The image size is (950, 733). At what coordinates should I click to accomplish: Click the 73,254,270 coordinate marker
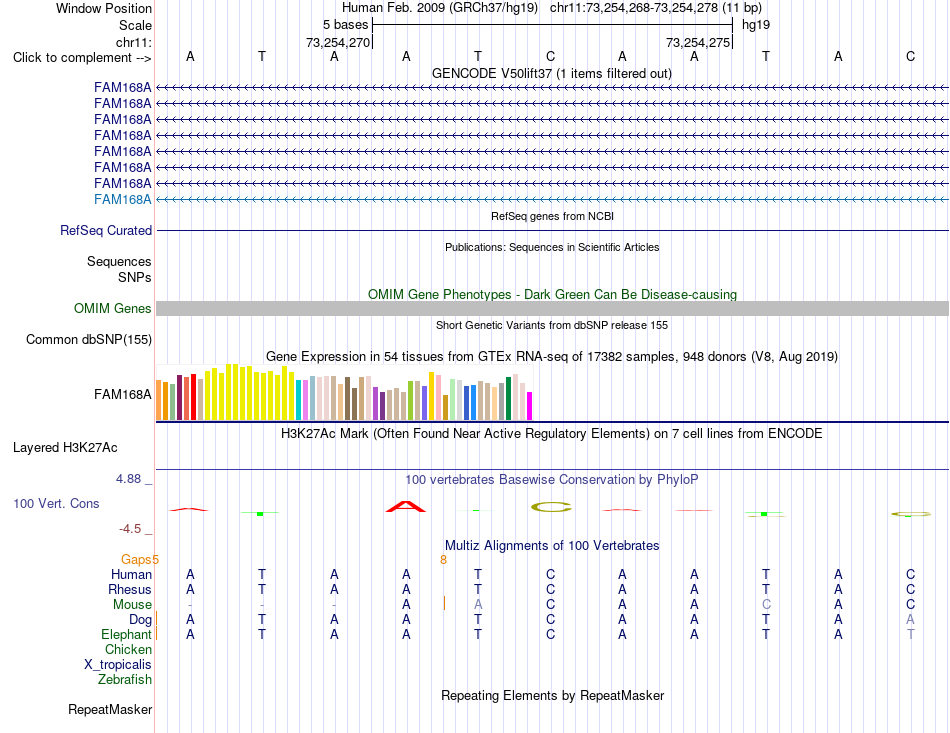pyautogui.click(x=338, y=42)
